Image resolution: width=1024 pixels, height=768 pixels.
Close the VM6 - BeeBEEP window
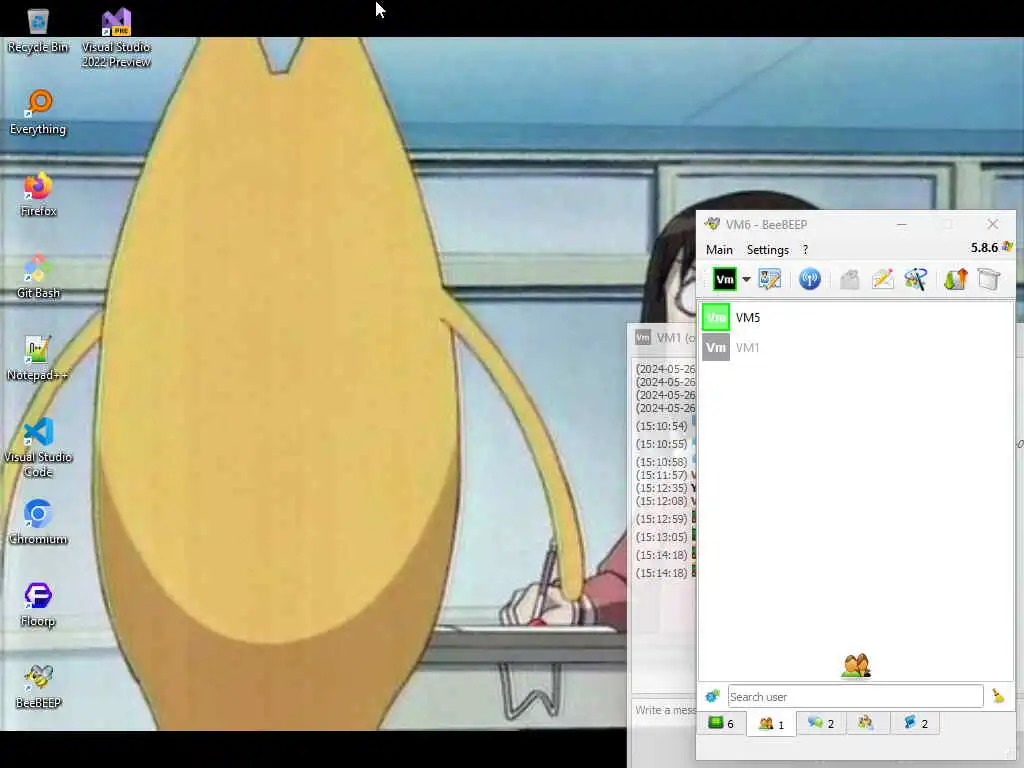(993, 224)
